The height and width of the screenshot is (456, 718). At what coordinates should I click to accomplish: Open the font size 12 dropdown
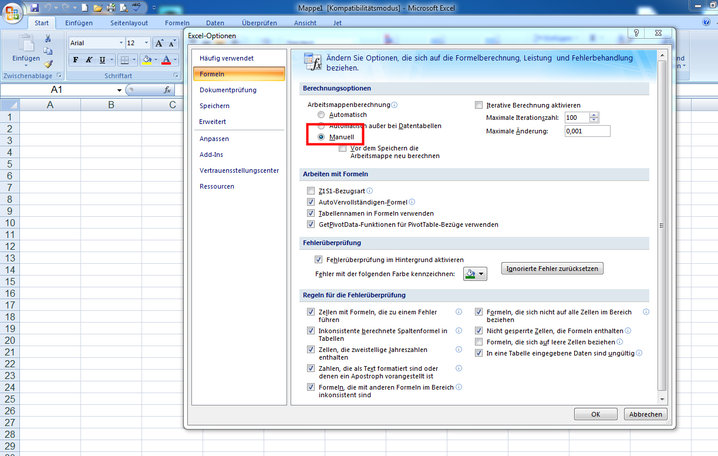(x=146, y=43)
